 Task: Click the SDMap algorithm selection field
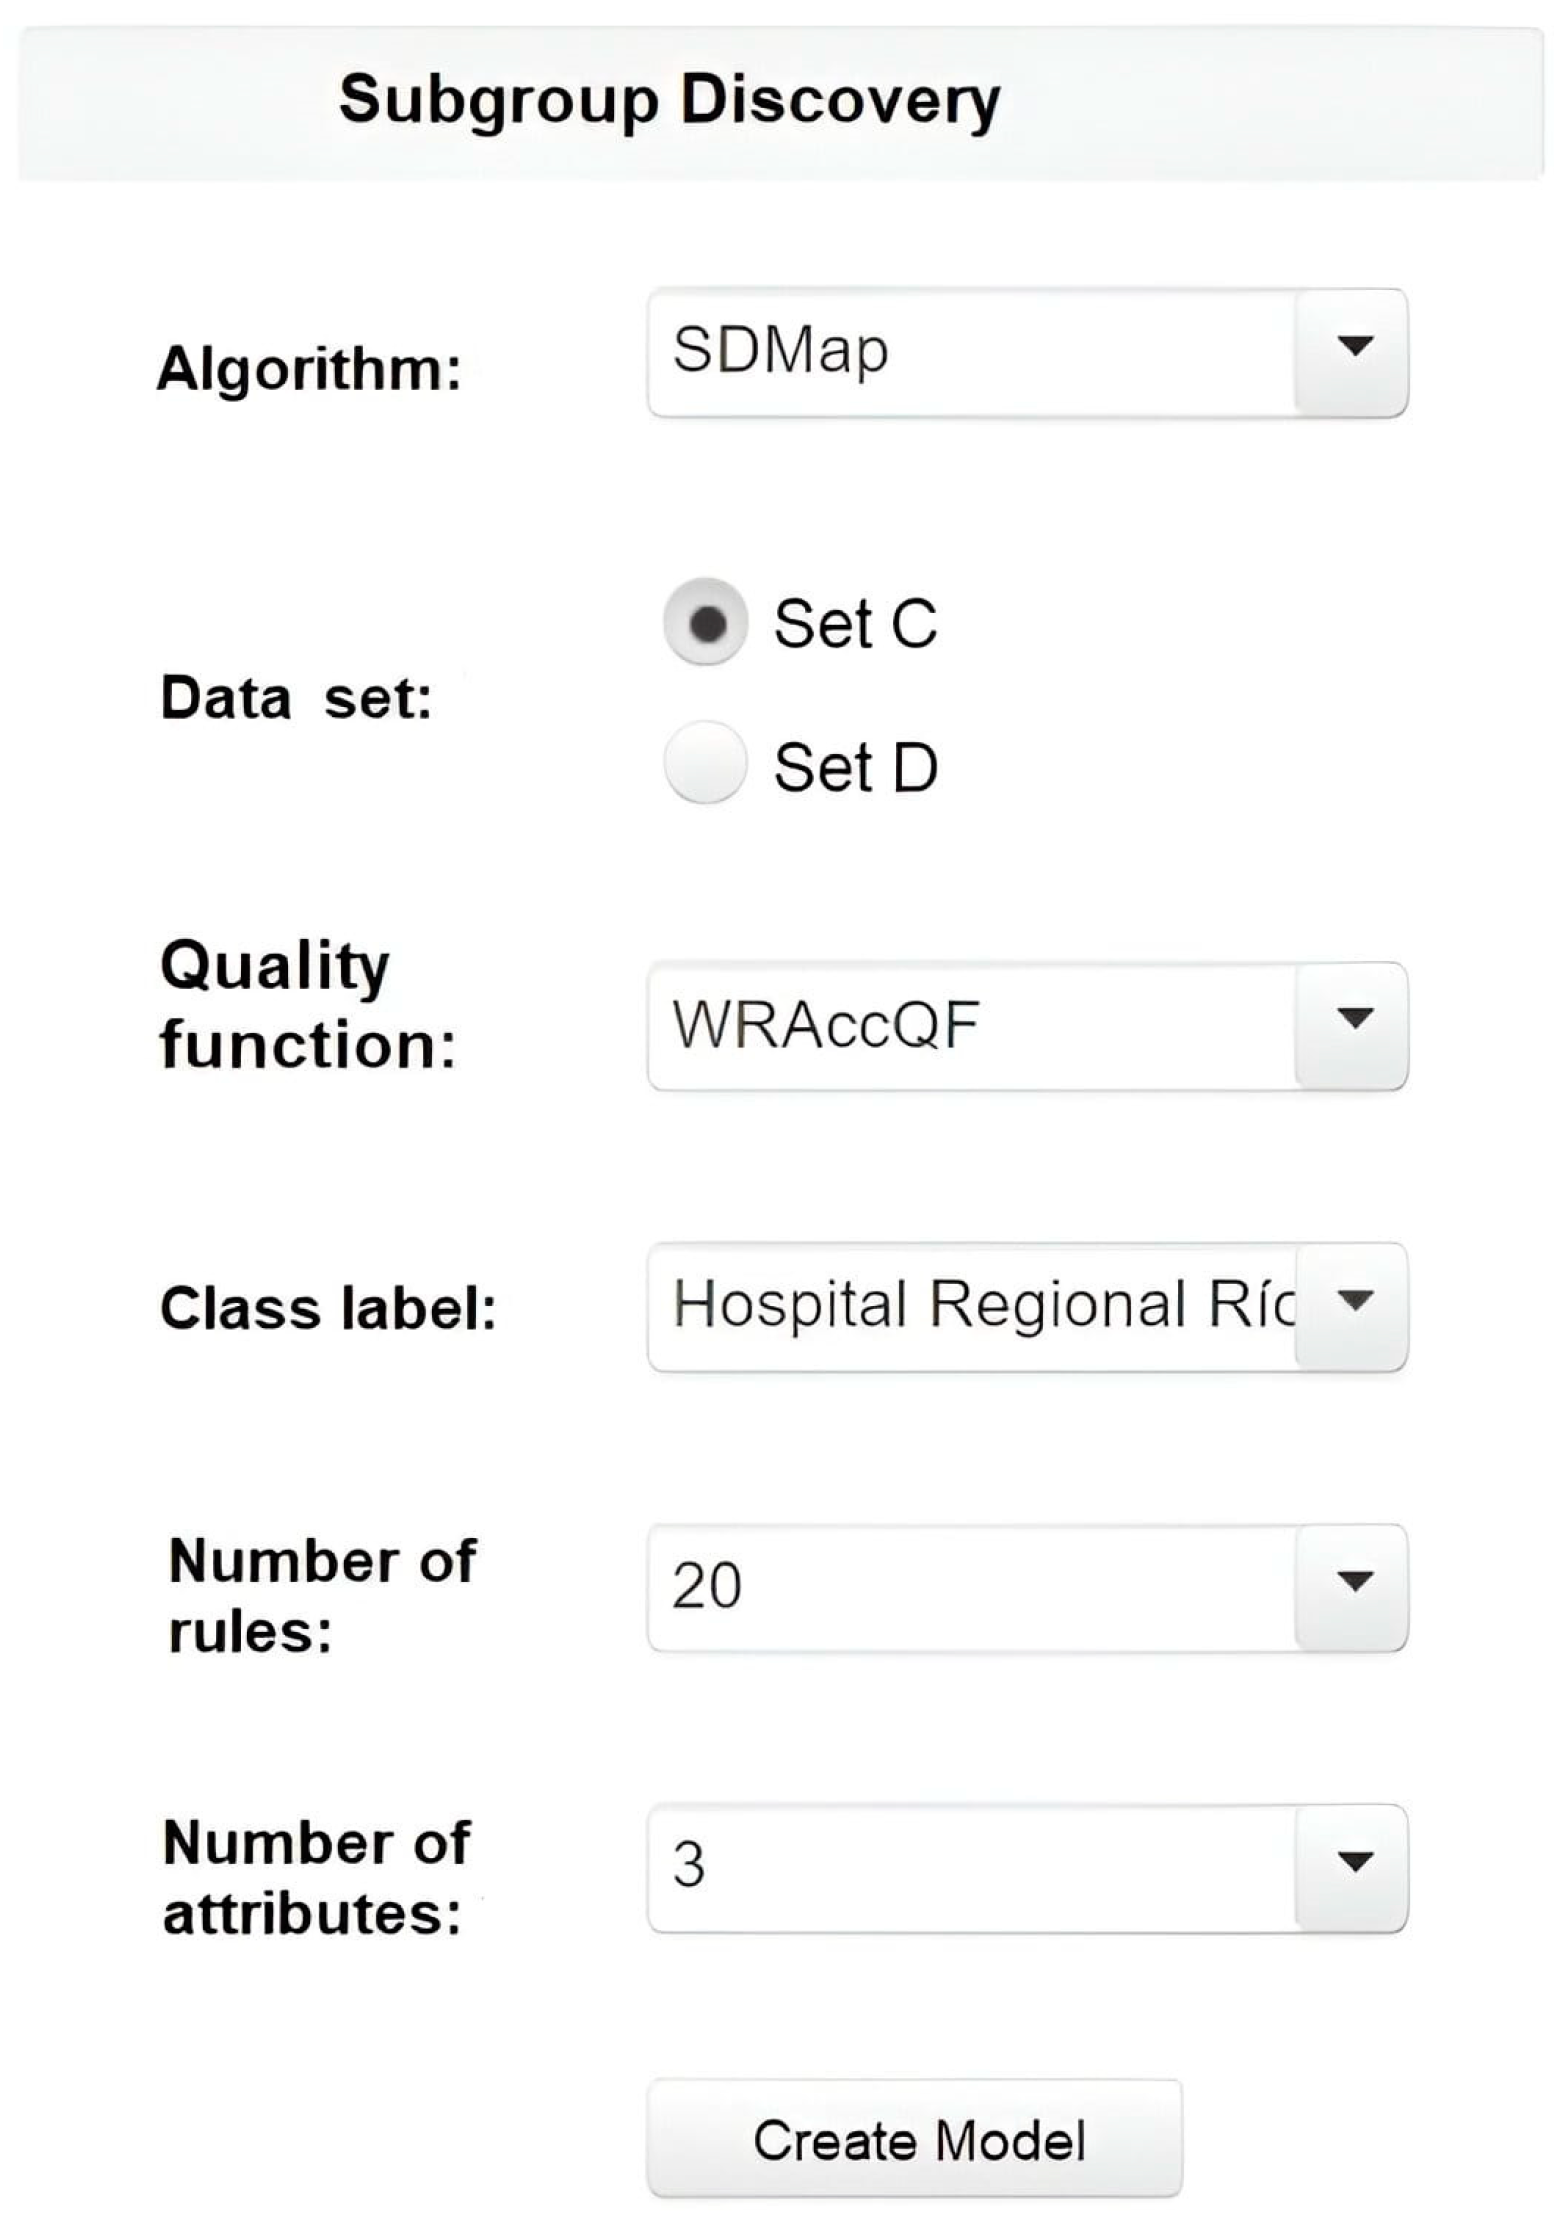click(970, 351)
